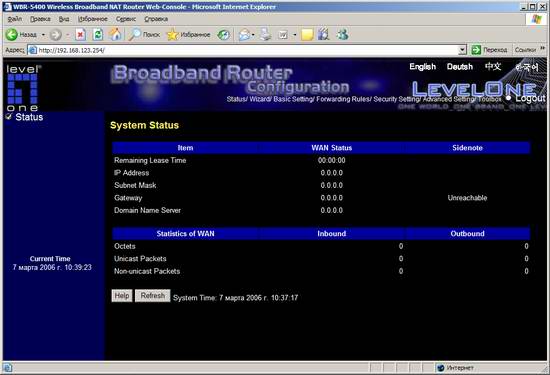Open Wizard from the top navigation
The height and width of the screenshot is (375, 550).
(x=260, y=99)
